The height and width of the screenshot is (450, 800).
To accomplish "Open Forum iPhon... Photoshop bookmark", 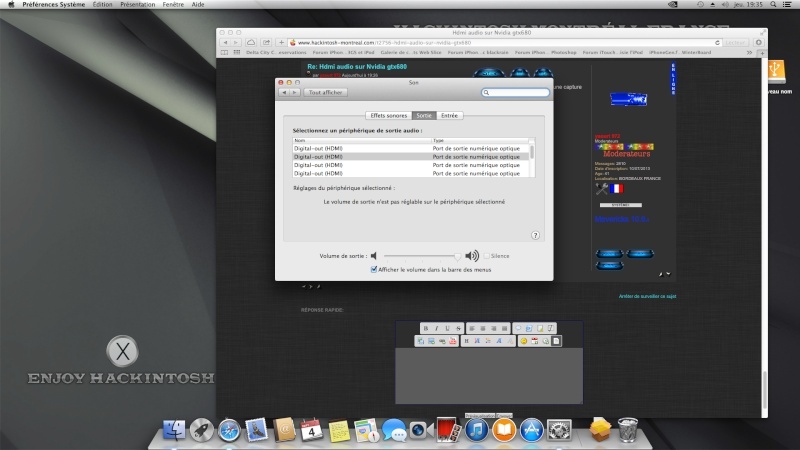I will 545,52.
